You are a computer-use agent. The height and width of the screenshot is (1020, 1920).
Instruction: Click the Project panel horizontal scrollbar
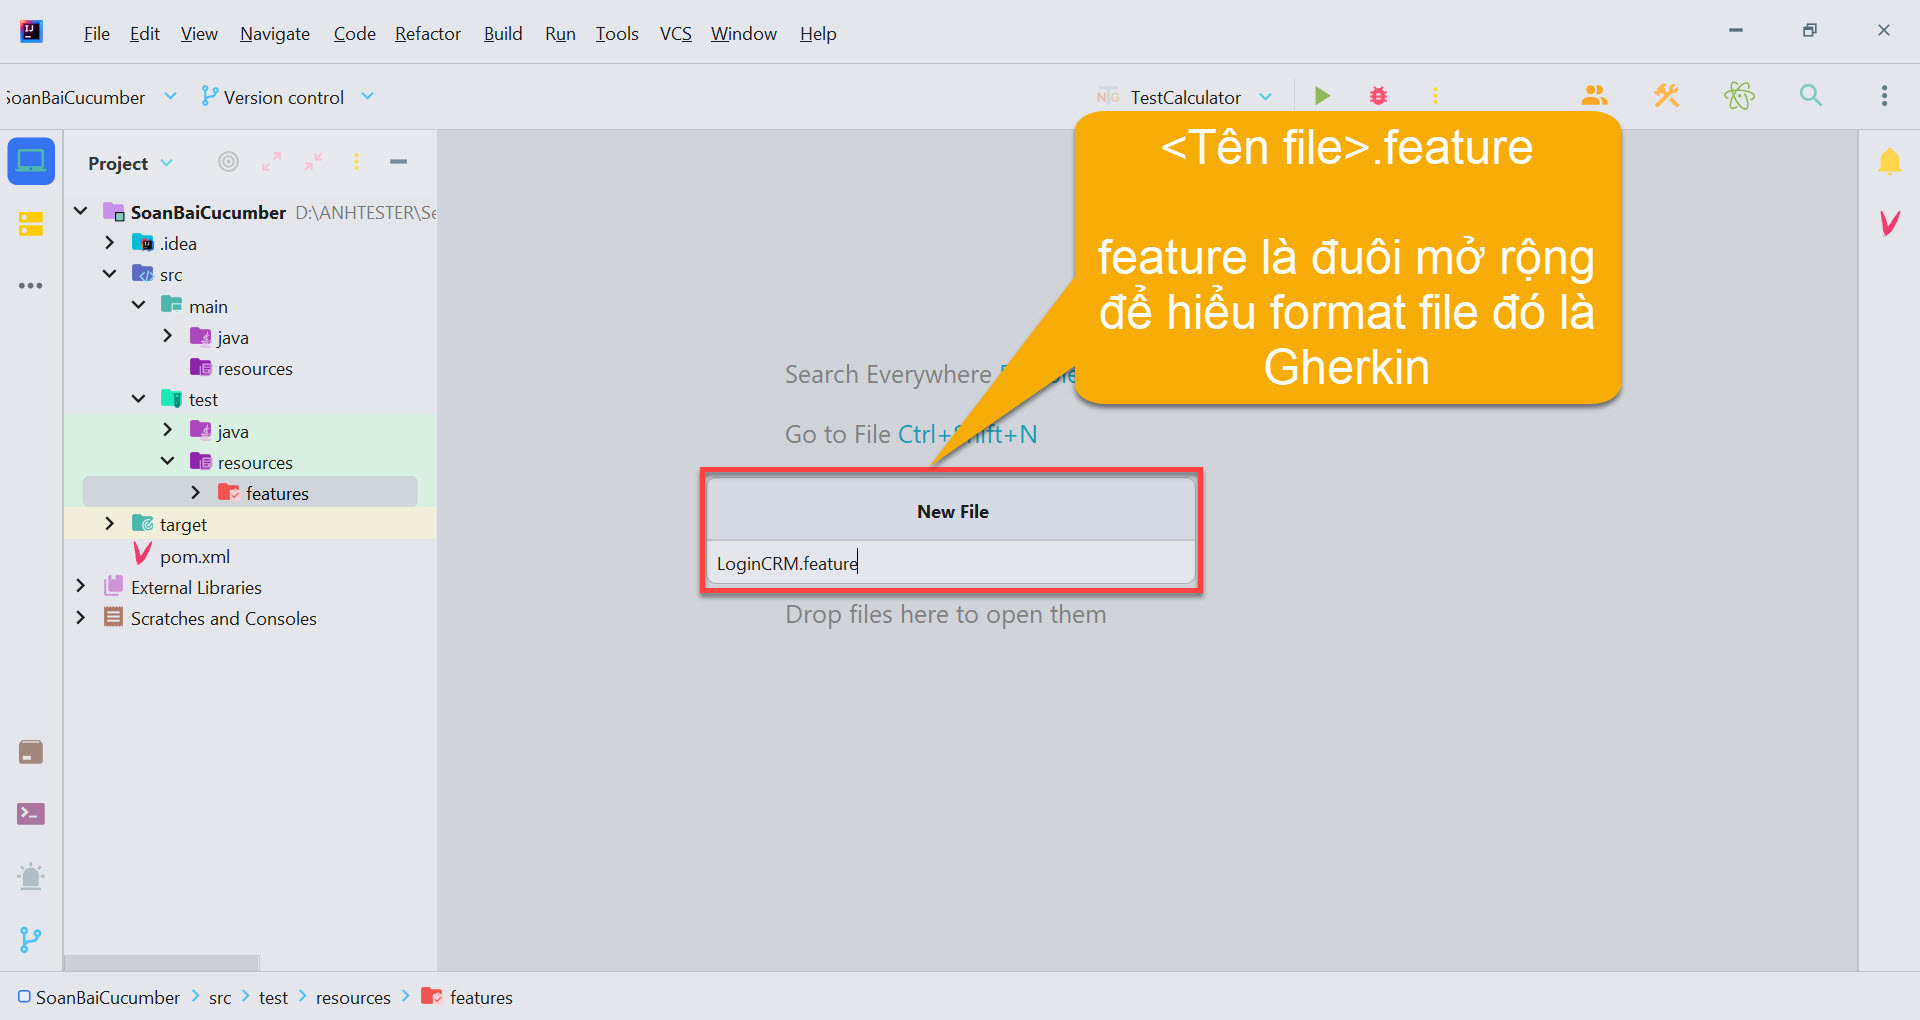(161, 963)
